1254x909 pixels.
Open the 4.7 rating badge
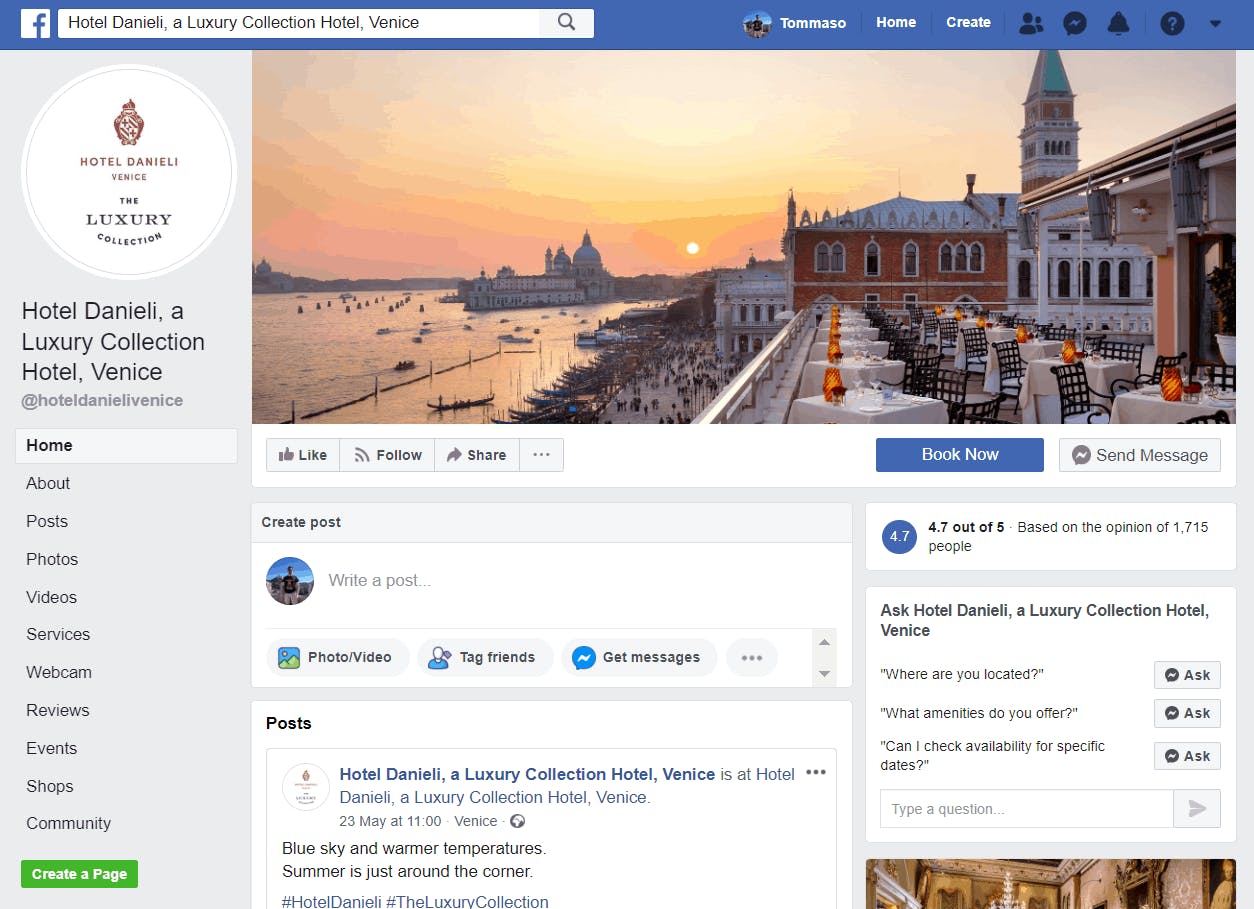pos(899,536)
